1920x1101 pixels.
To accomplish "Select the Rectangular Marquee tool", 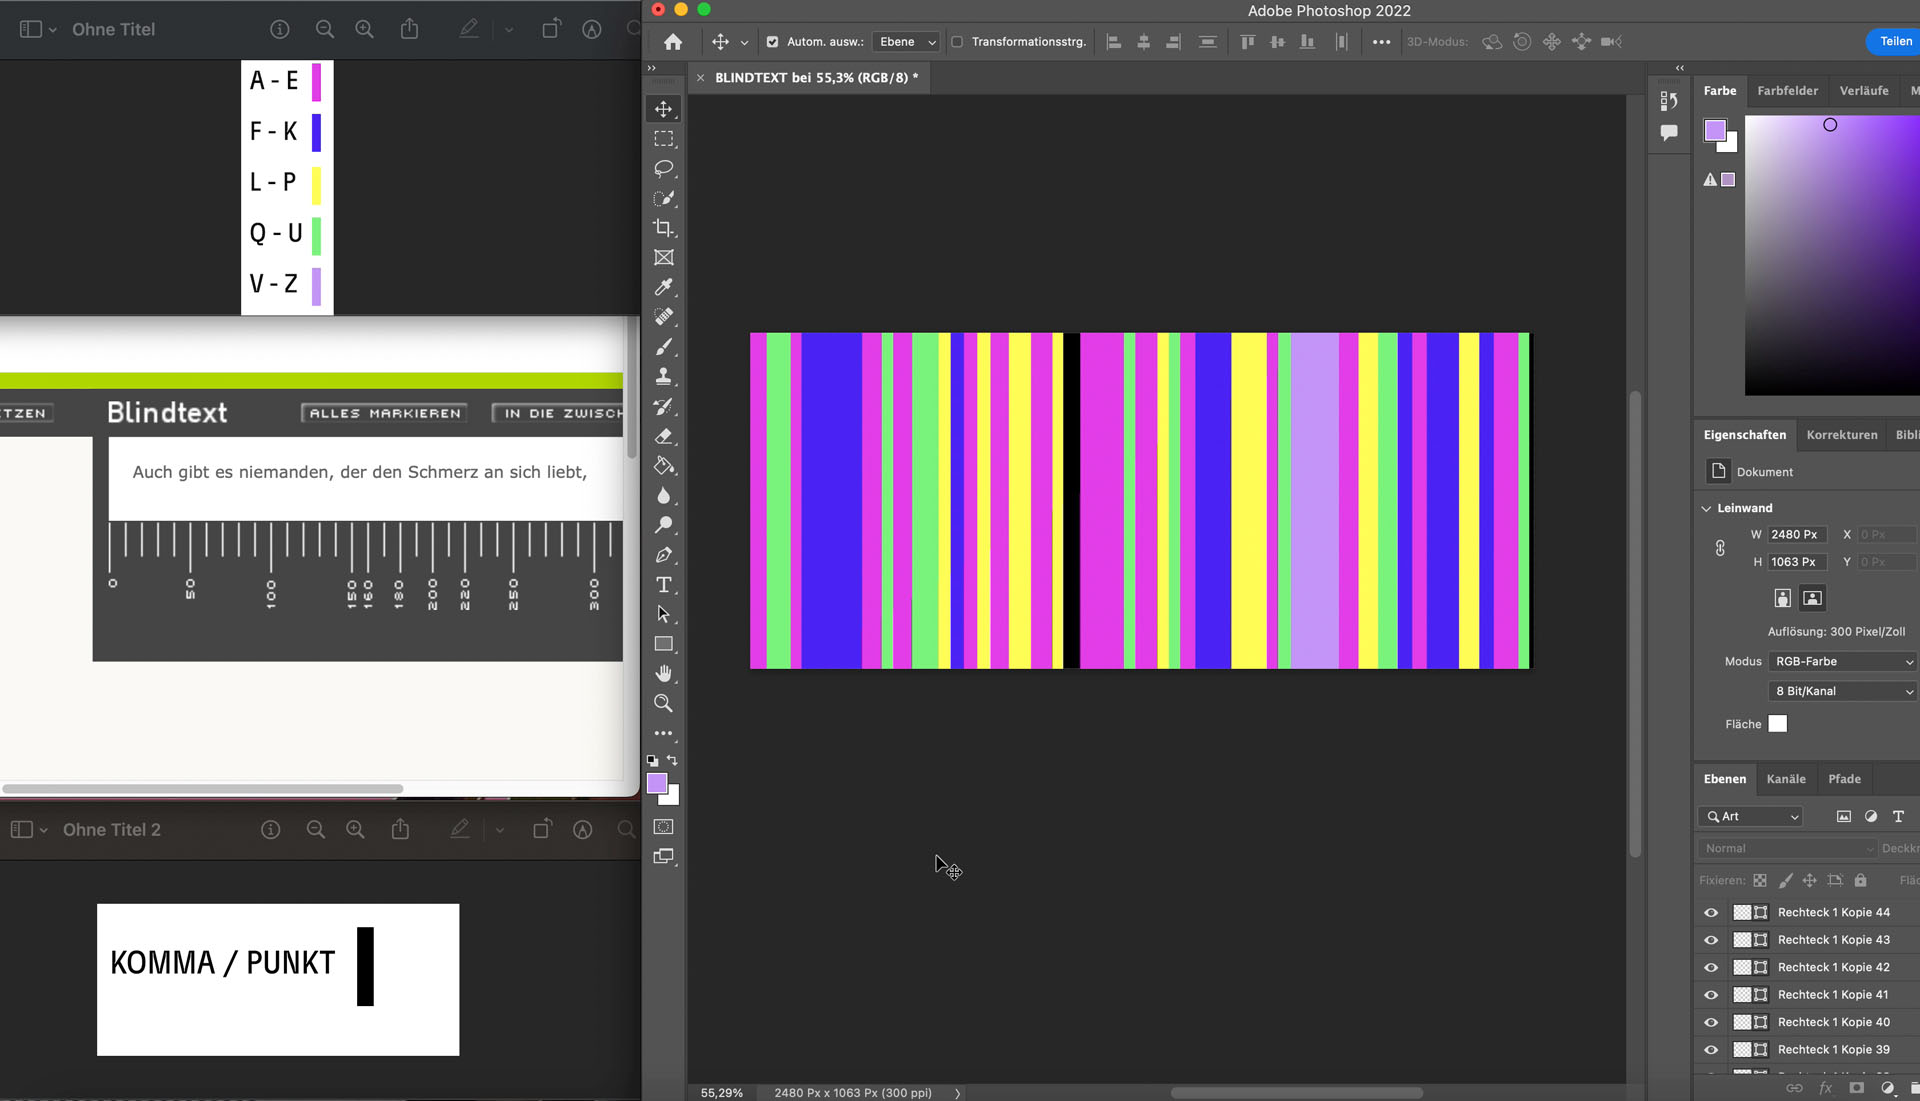I will pyautogui.click(x=663, y=139).
